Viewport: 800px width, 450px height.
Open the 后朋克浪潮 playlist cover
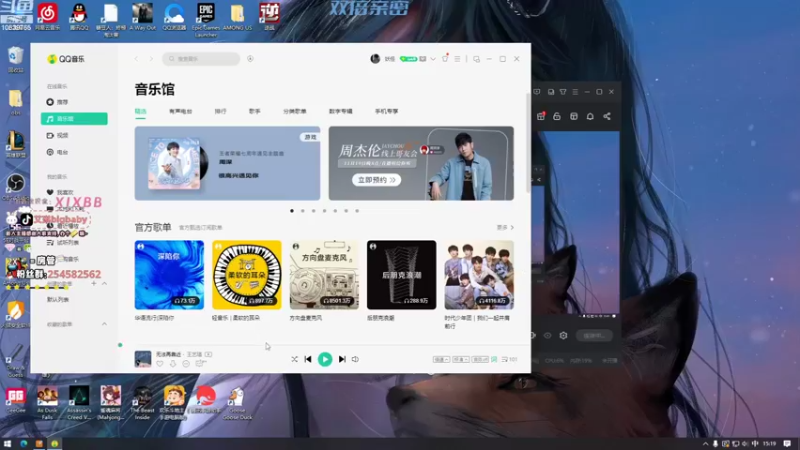click(402, 275)
